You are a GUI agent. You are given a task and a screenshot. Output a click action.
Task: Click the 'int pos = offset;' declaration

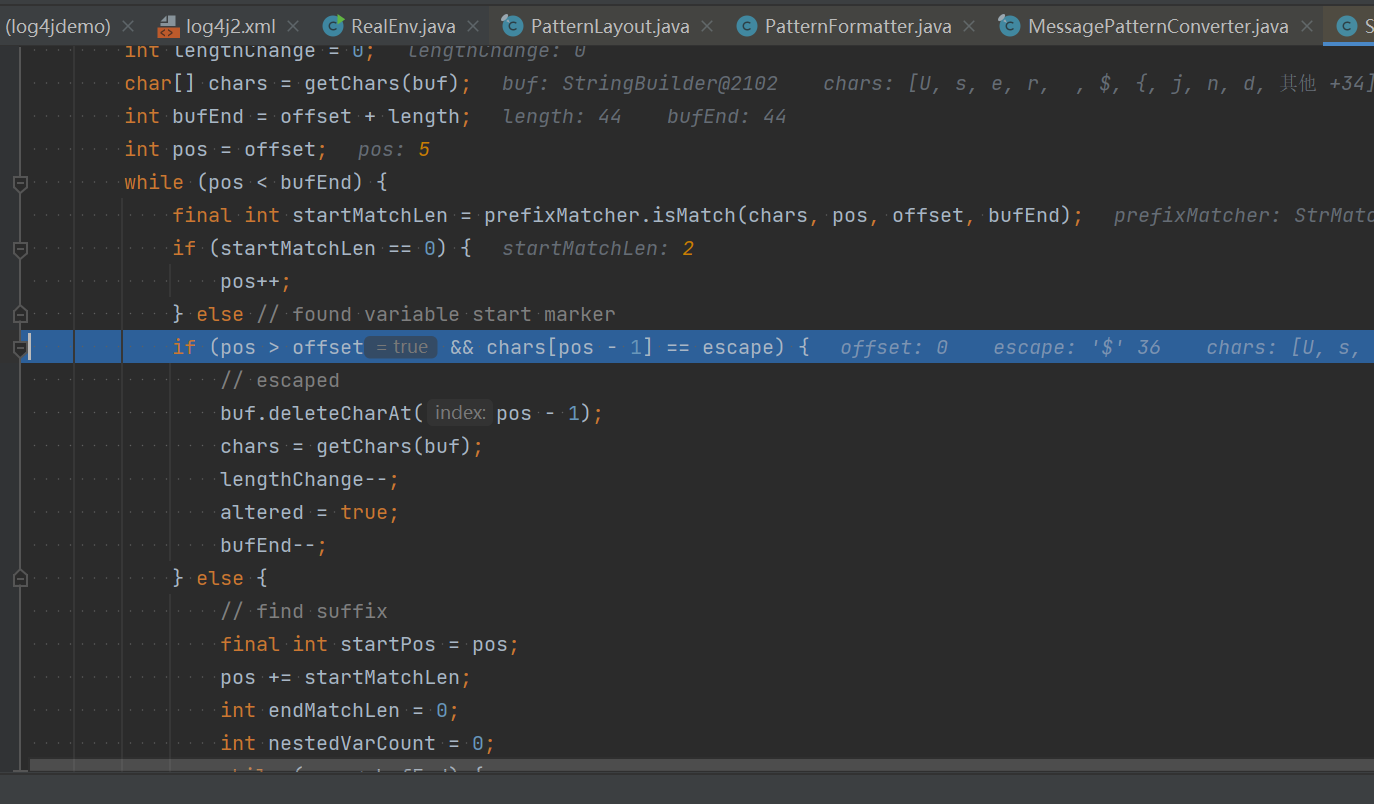(x=226, y=150)
